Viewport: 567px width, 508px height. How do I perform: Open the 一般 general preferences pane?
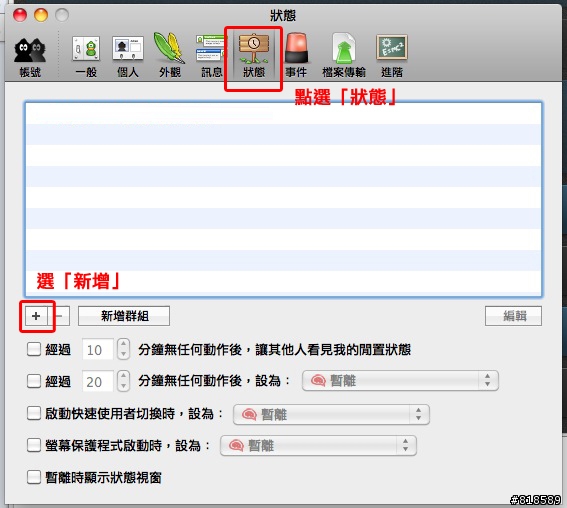tap(86, 57)
